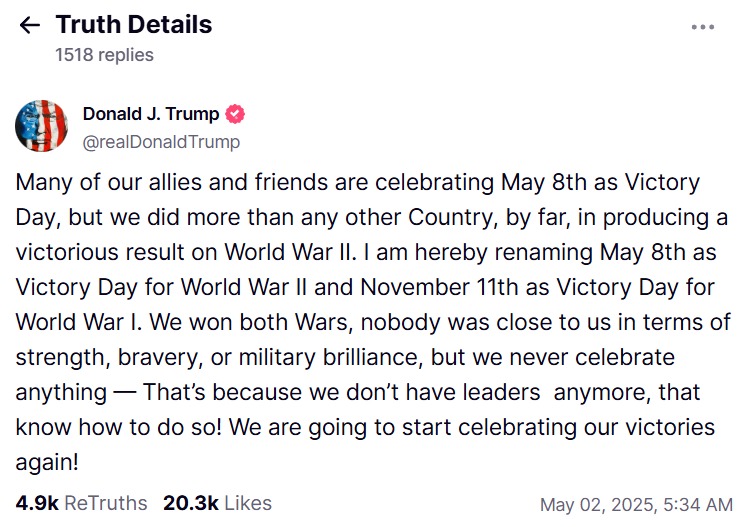748x527 pixels.
Task: View the 20.3k likes number
Action: tap(191, 503)
